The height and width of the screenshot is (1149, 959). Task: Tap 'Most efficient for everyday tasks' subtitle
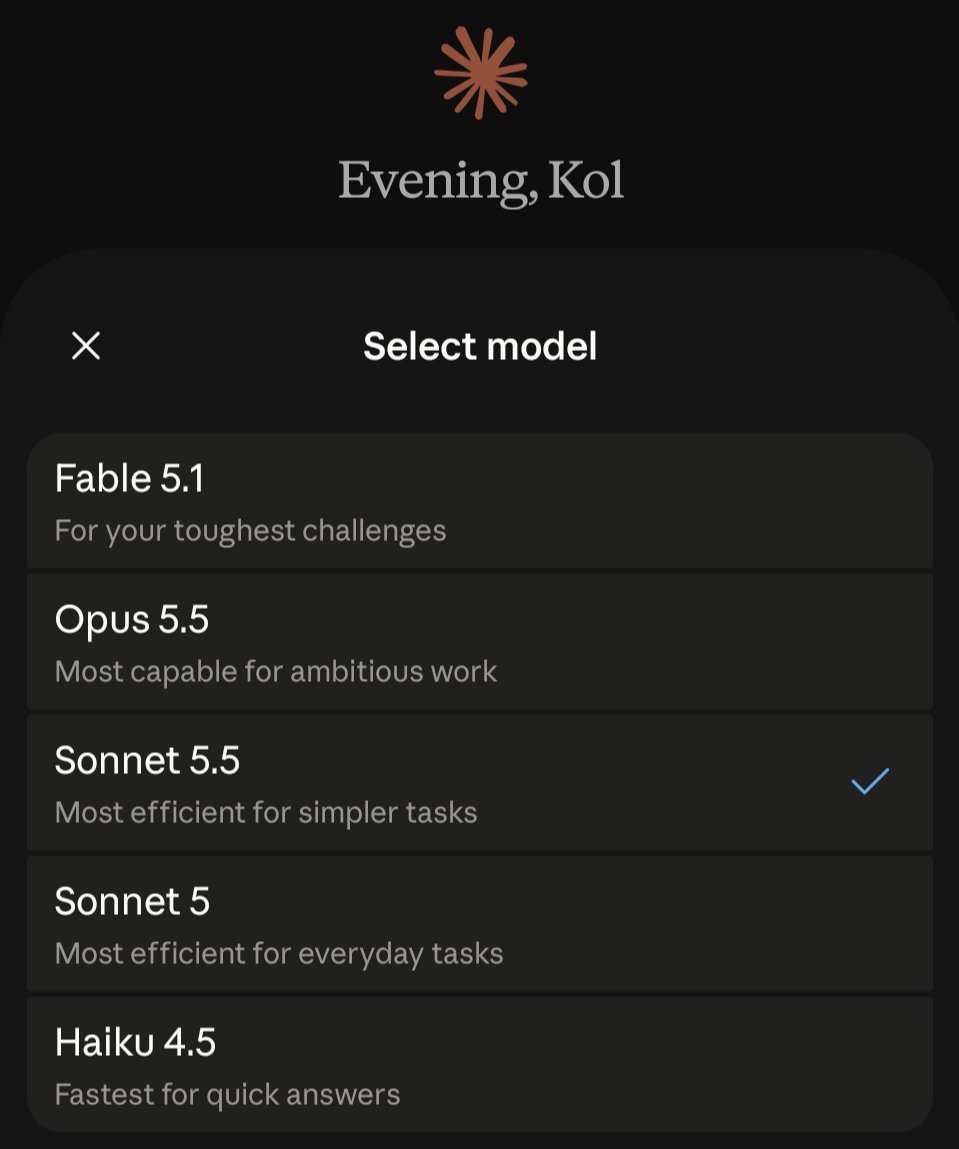[x=279, y=953]
